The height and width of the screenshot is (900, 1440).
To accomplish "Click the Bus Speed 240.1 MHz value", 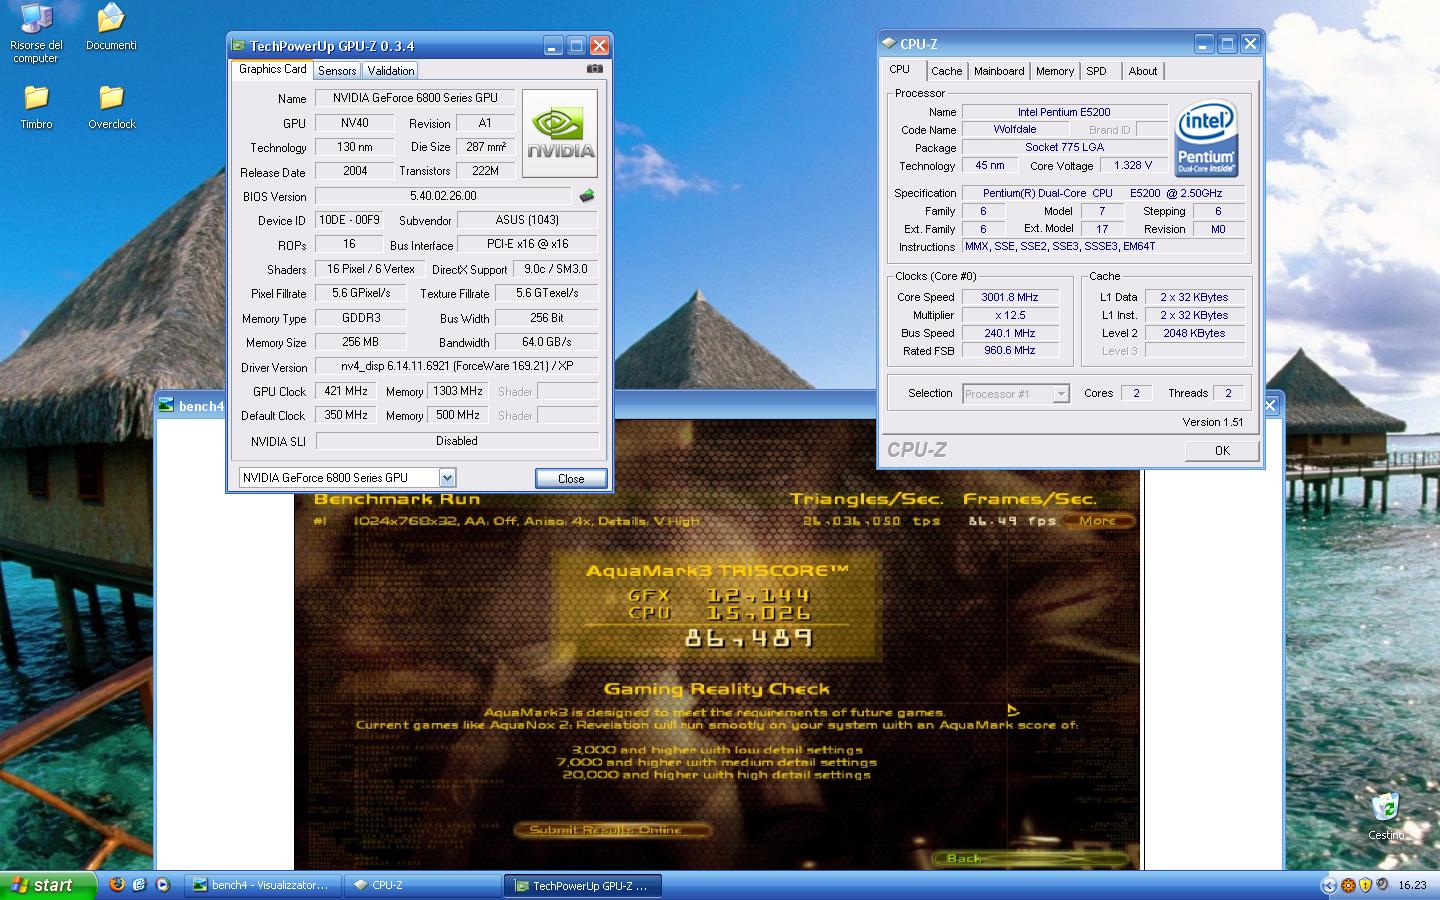I will click(x=1009, y=333).
